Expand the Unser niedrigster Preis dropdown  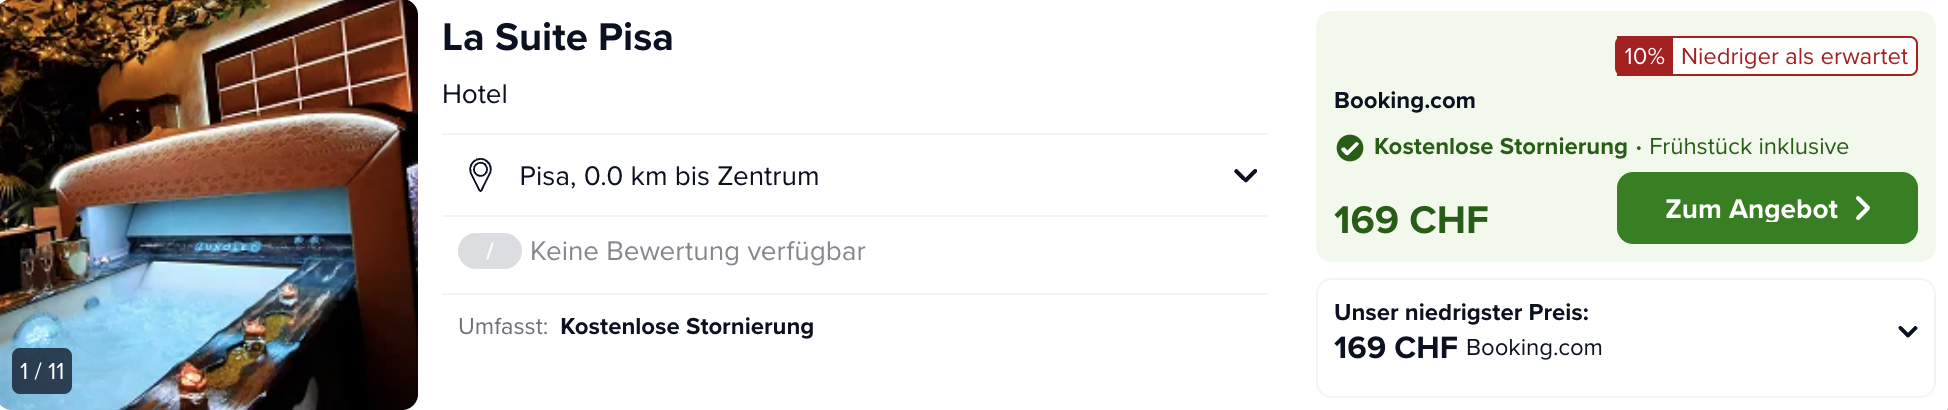pos(1907,331)
